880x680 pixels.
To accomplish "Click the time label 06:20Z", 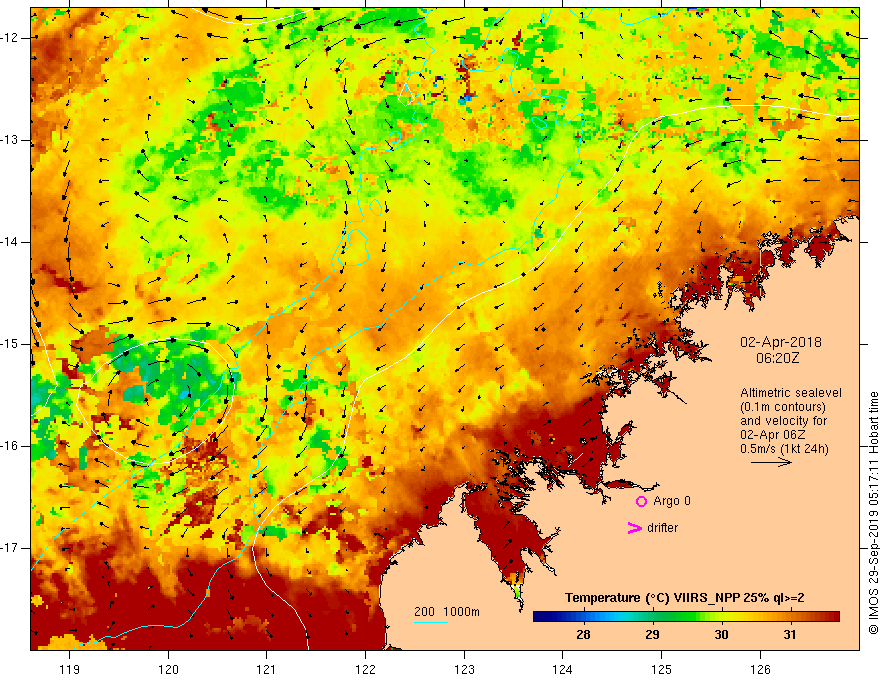I will point(777,358).
